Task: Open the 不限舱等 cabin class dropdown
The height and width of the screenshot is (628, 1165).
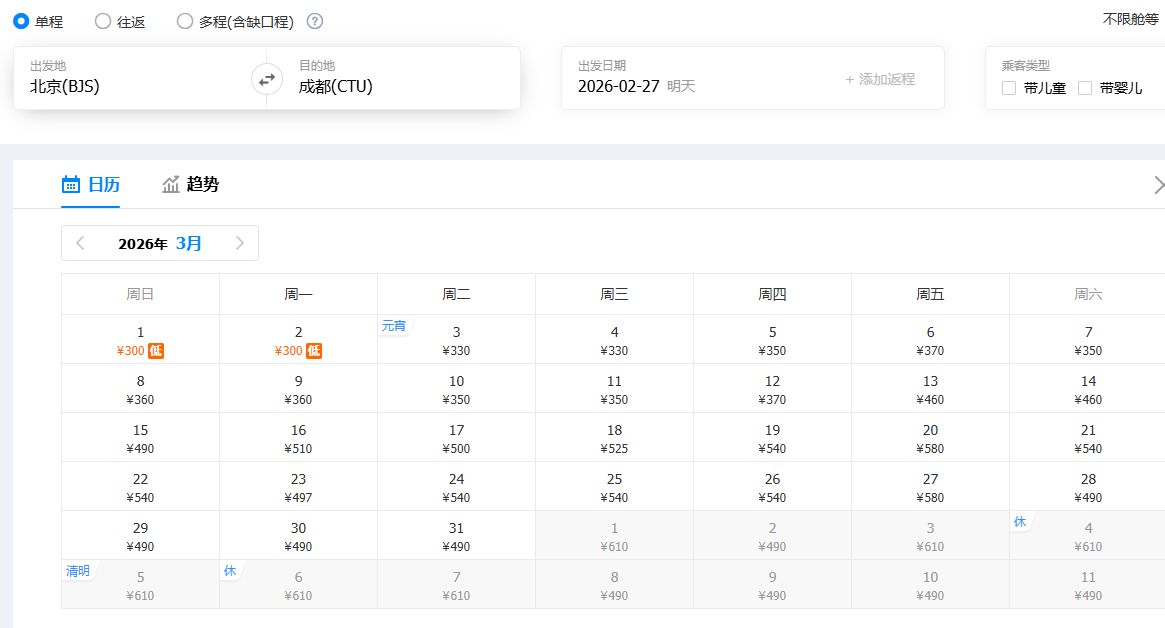Action: (1130, 19)
